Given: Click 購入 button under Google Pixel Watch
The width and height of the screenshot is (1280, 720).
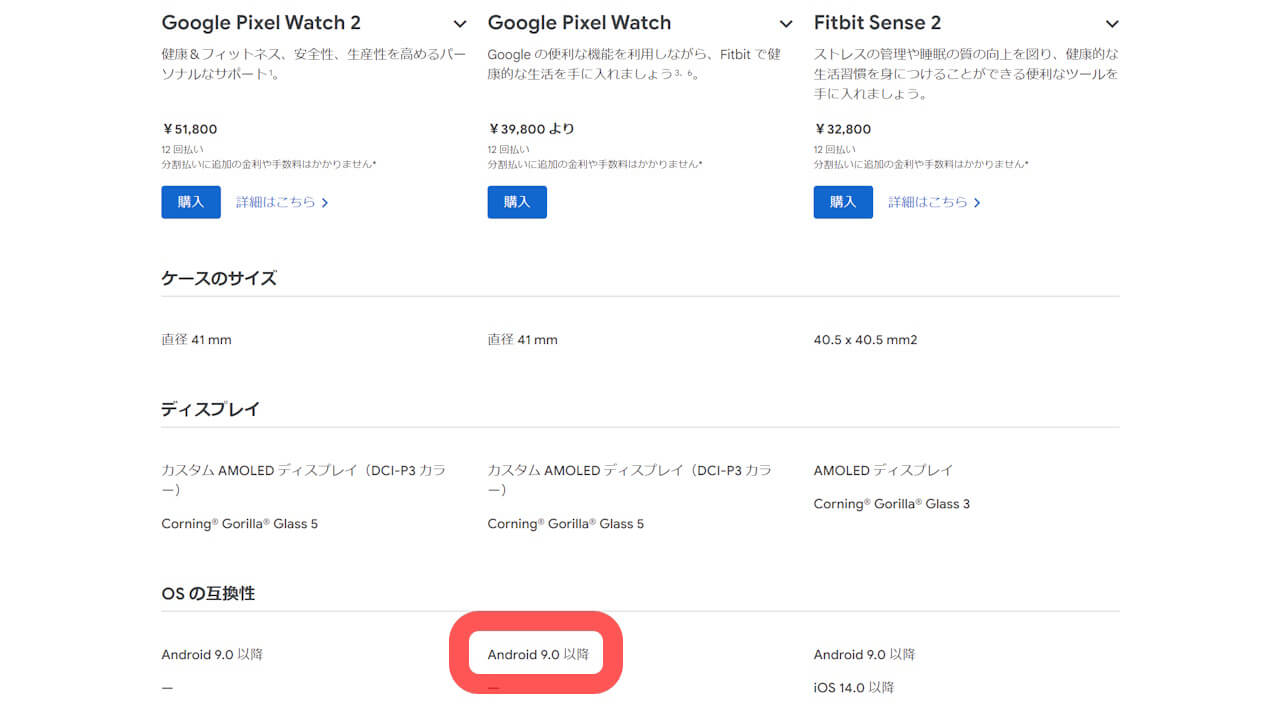Looking at the screenshot, I should click(516, 201).
